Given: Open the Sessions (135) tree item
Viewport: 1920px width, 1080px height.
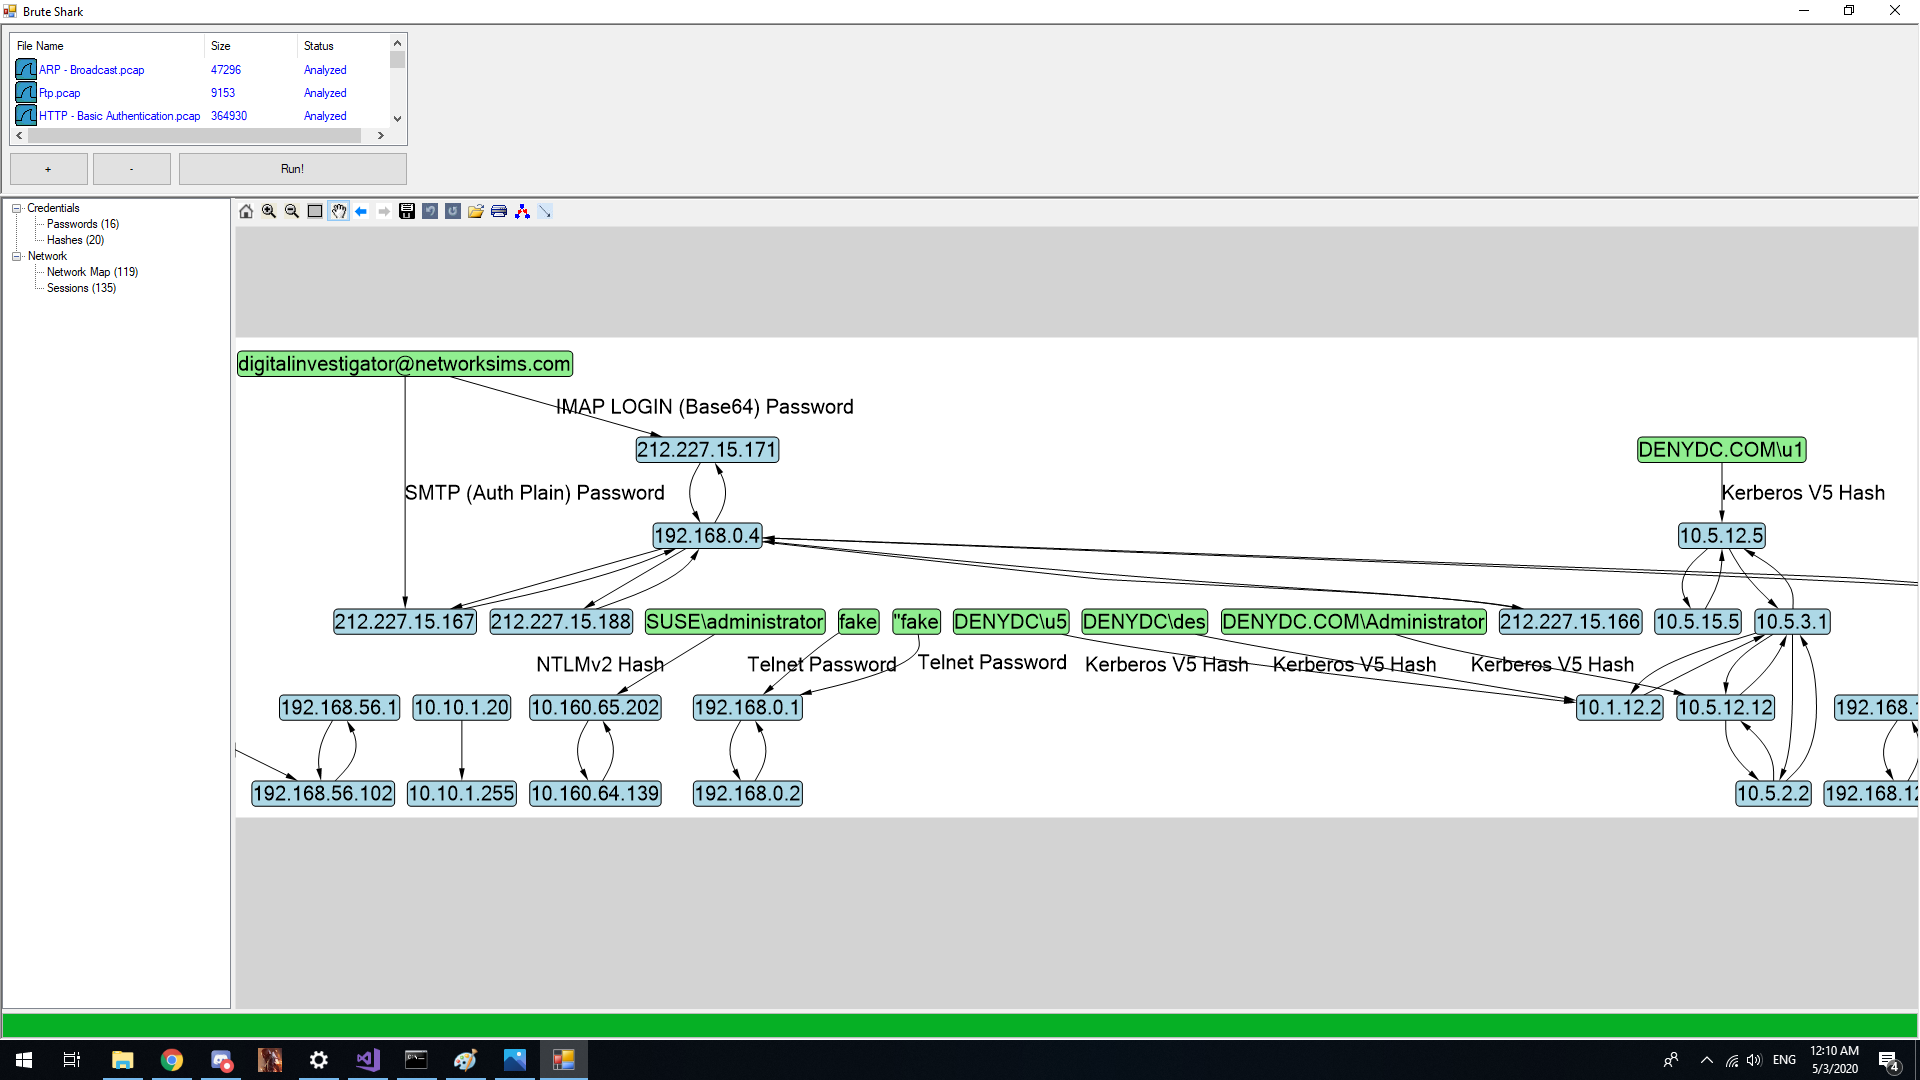Looking at the screenshot, I should coord(81,288).
